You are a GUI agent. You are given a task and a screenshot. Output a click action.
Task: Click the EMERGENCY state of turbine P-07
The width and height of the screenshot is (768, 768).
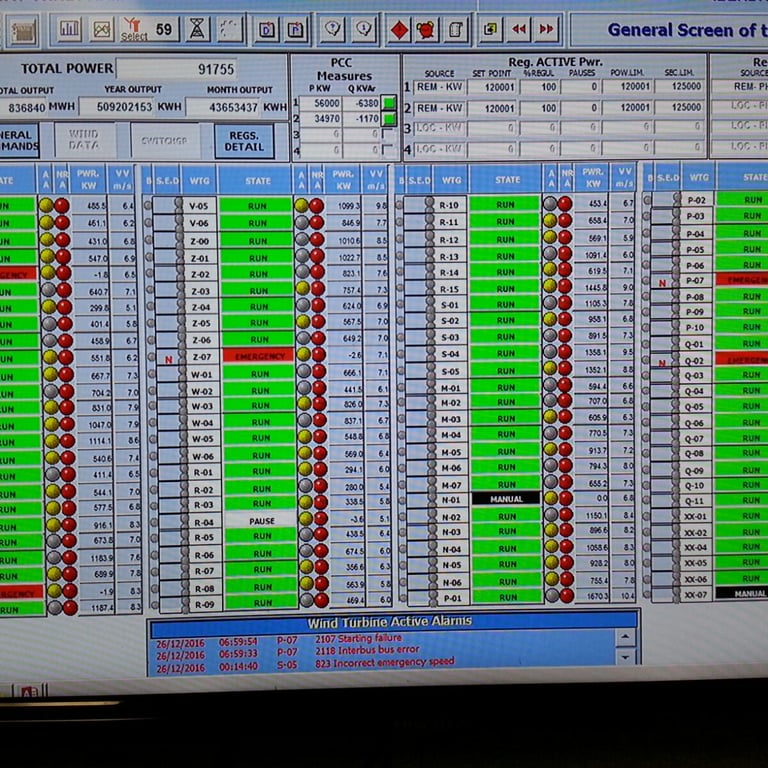pyautogui.click(x=742, y=280)
